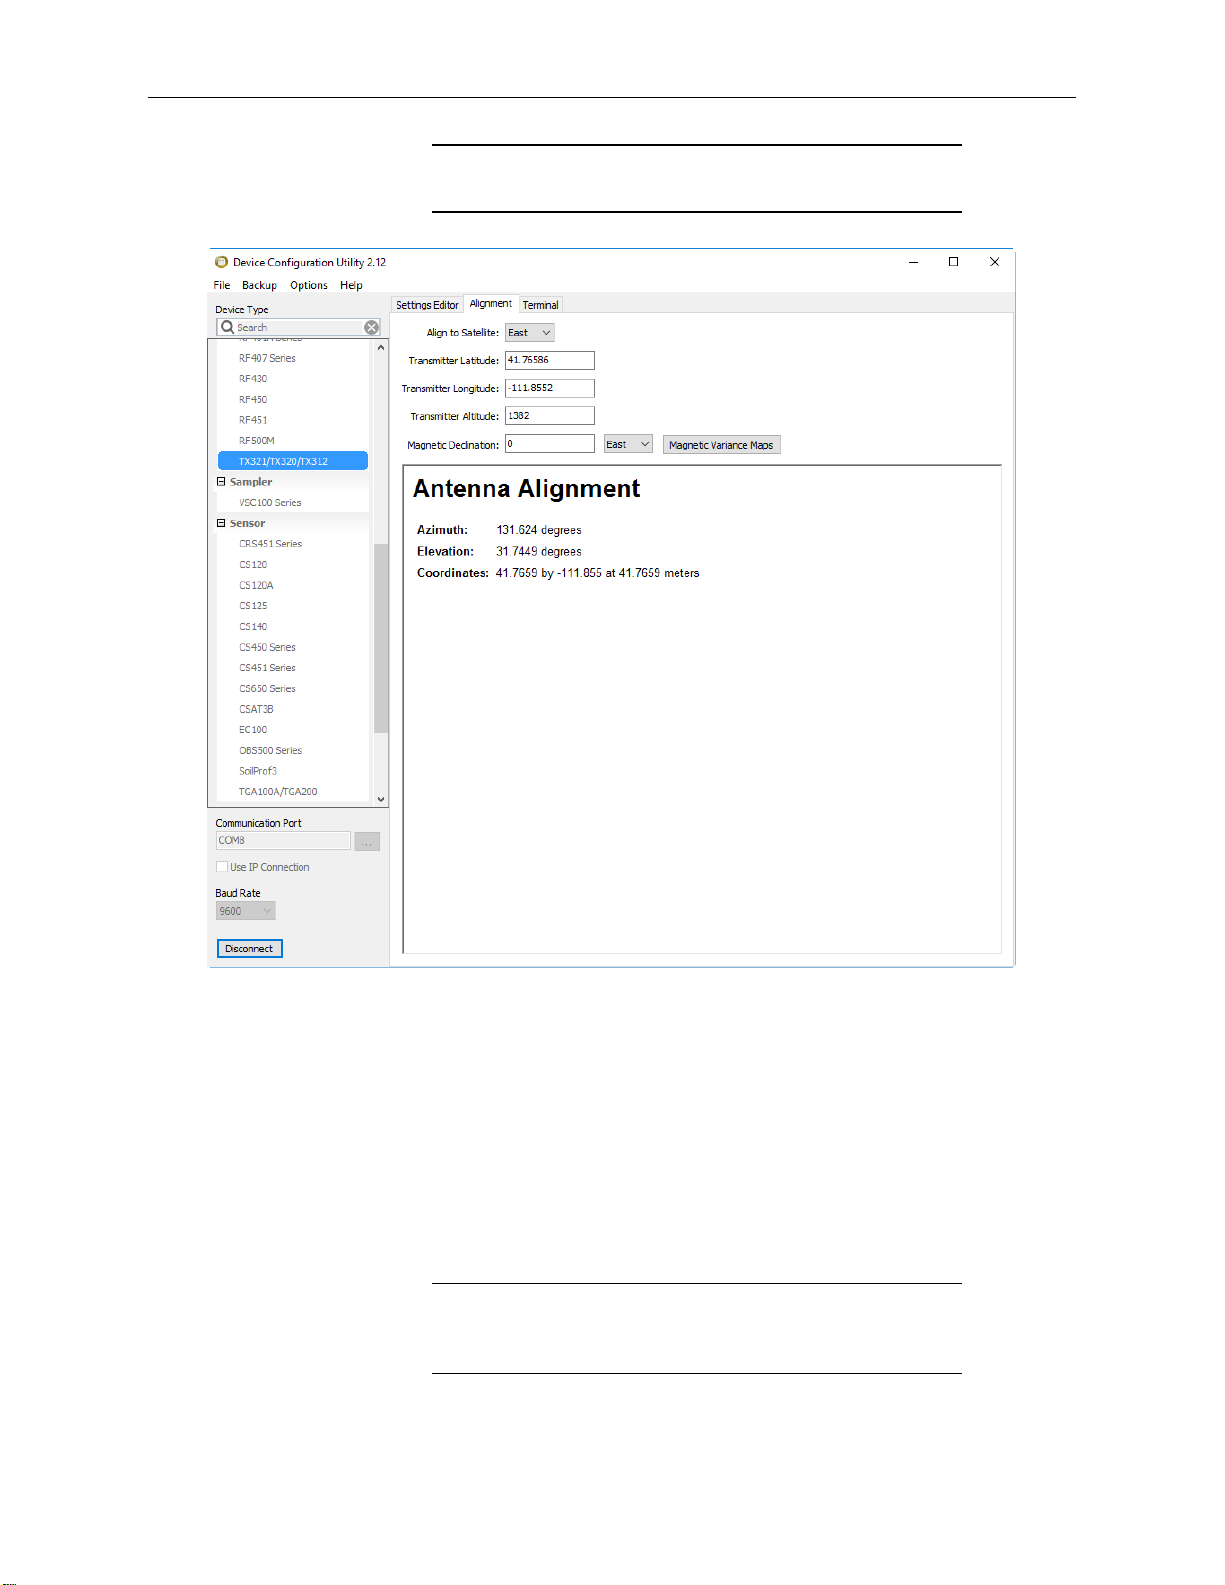Open the magnetic declination direction dropdown
1225x1585 pixels.
(x=628, y=444)
